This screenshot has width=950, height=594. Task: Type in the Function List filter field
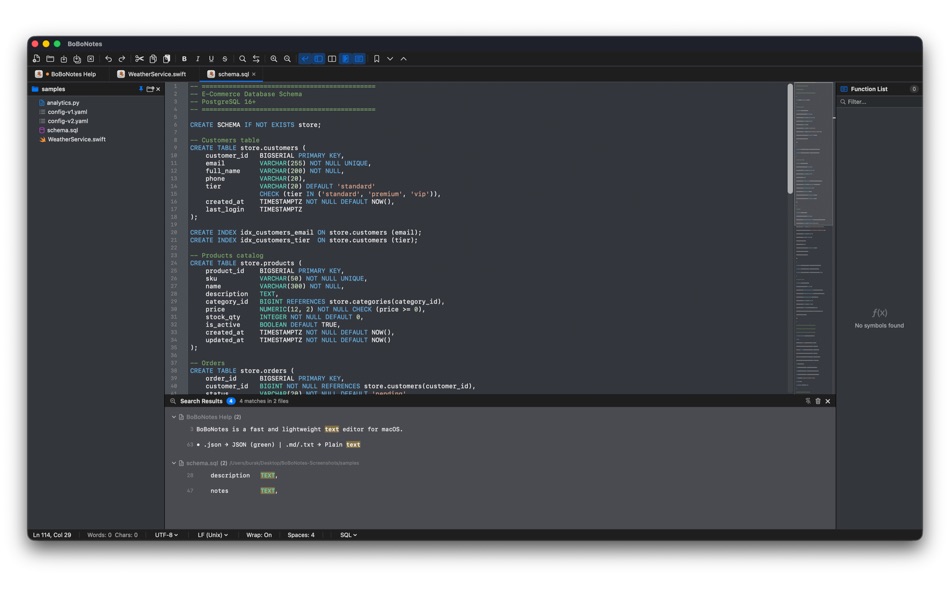(880, 100)
